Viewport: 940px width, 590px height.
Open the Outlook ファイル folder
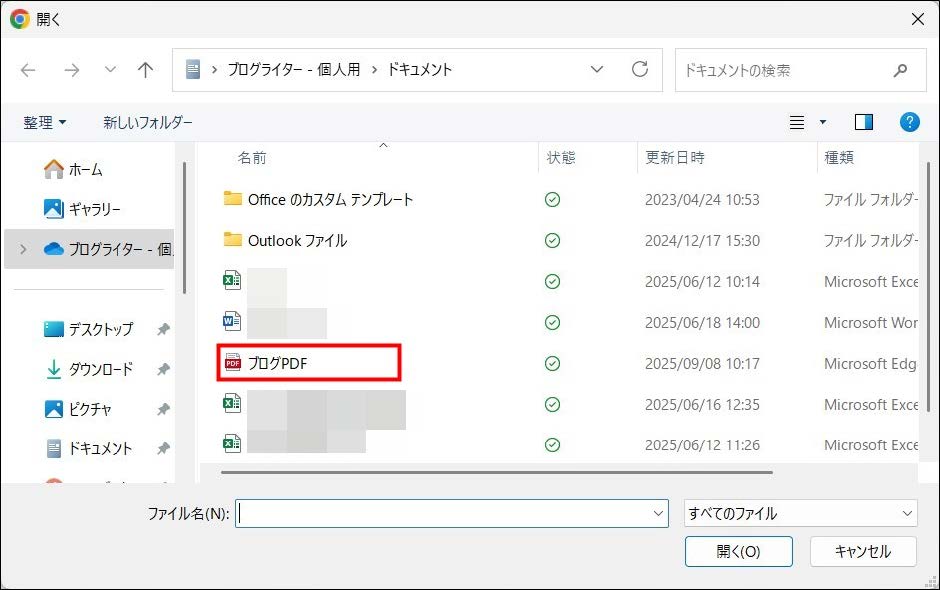click(x=297, y=240)
